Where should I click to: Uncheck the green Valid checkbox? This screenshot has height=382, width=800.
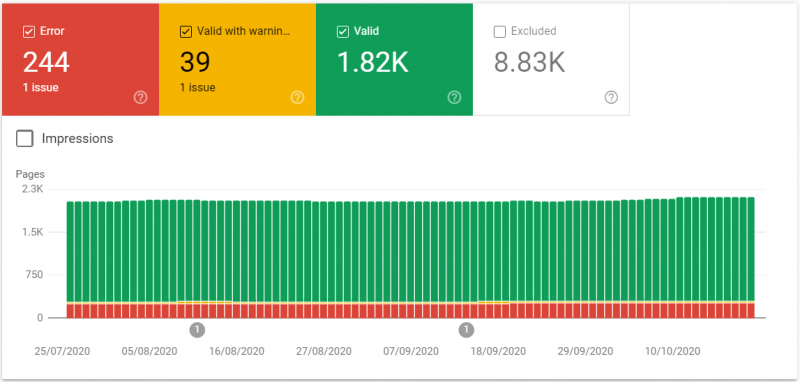click(x=343, y=32)
